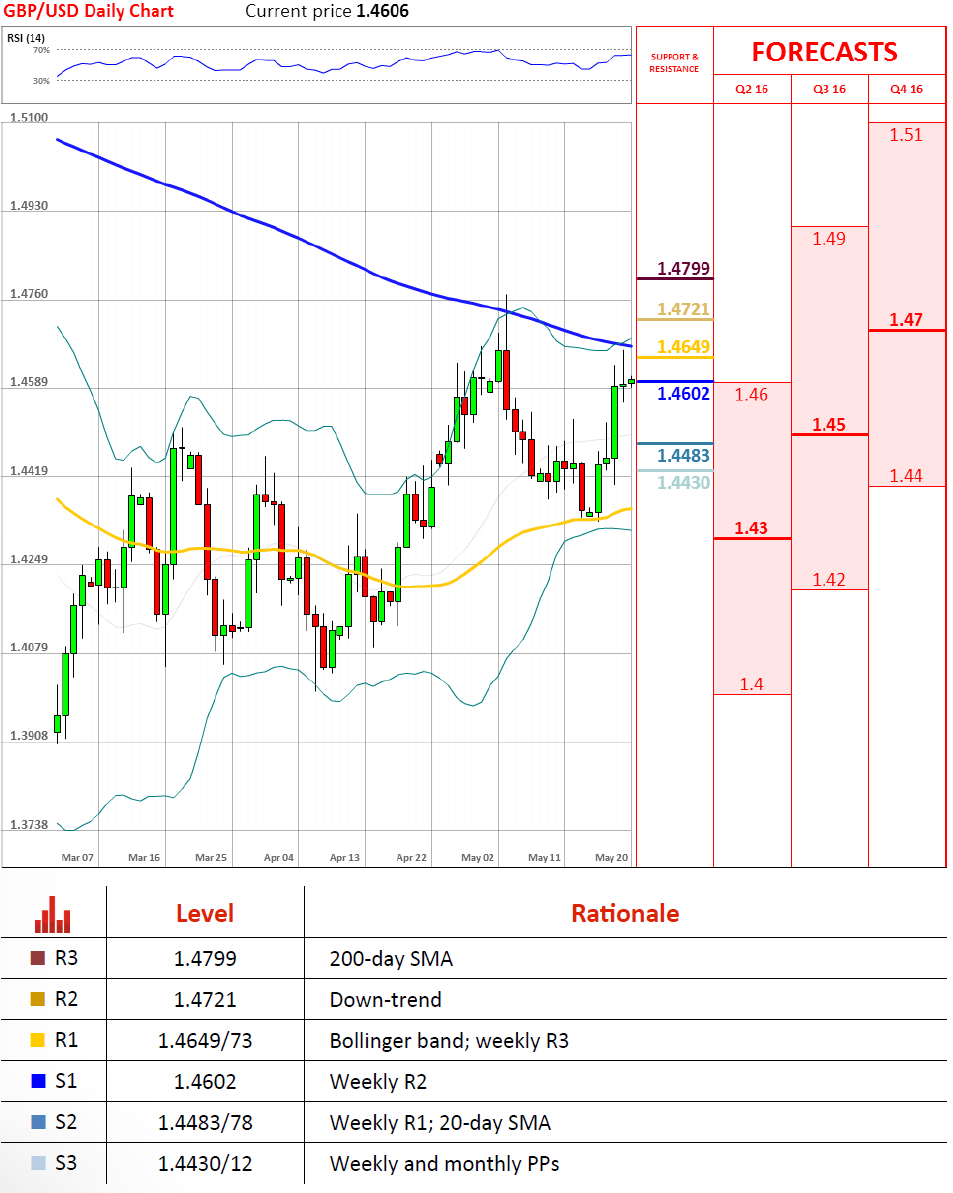Select the S3 light blue swatch

38,1163
